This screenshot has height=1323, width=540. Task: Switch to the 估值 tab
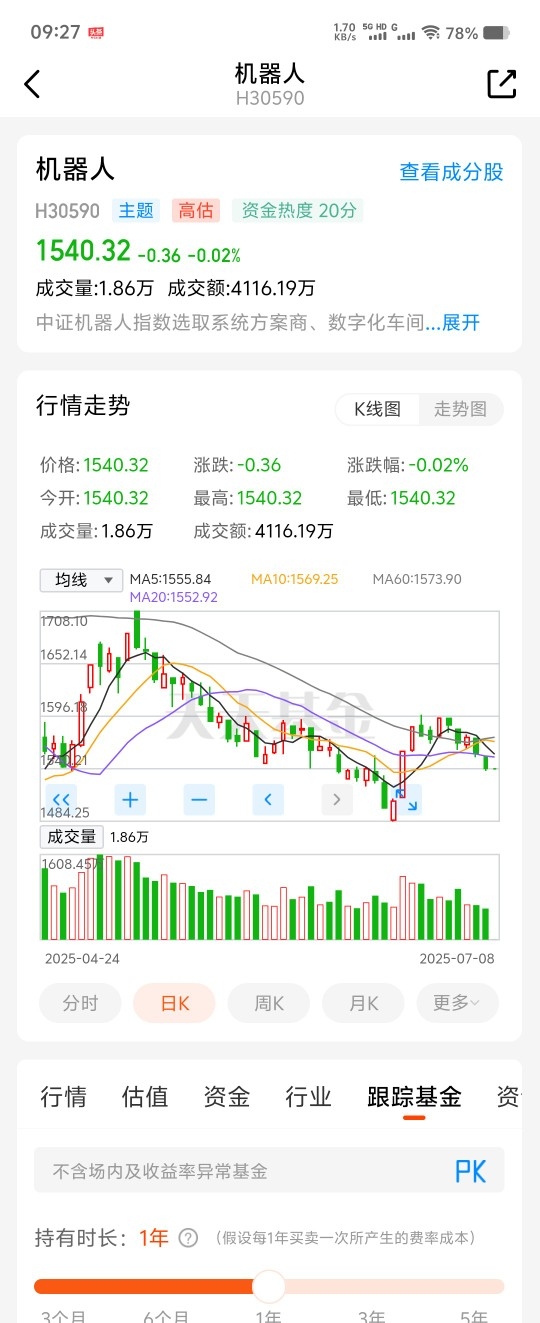pos(145,1097)
